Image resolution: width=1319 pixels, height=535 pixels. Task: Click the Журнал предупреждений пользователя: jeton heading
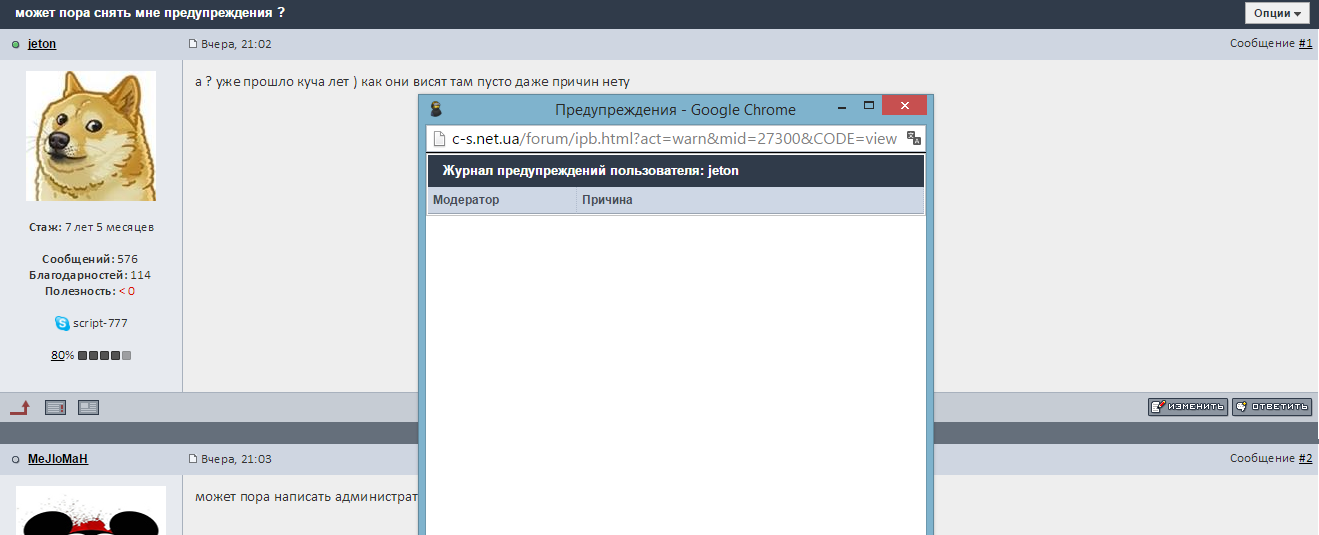tap(591, 171)
